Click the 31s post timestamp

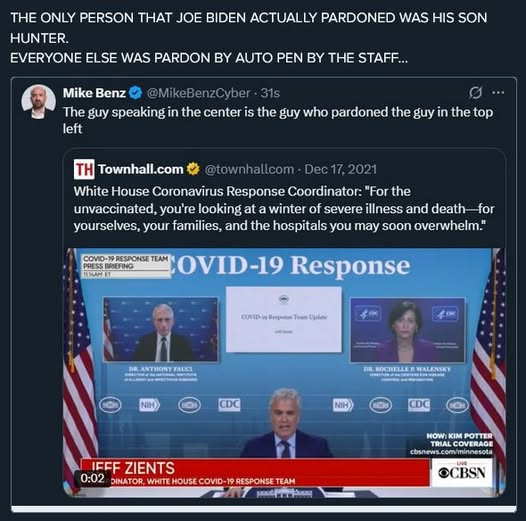point(270,93)
